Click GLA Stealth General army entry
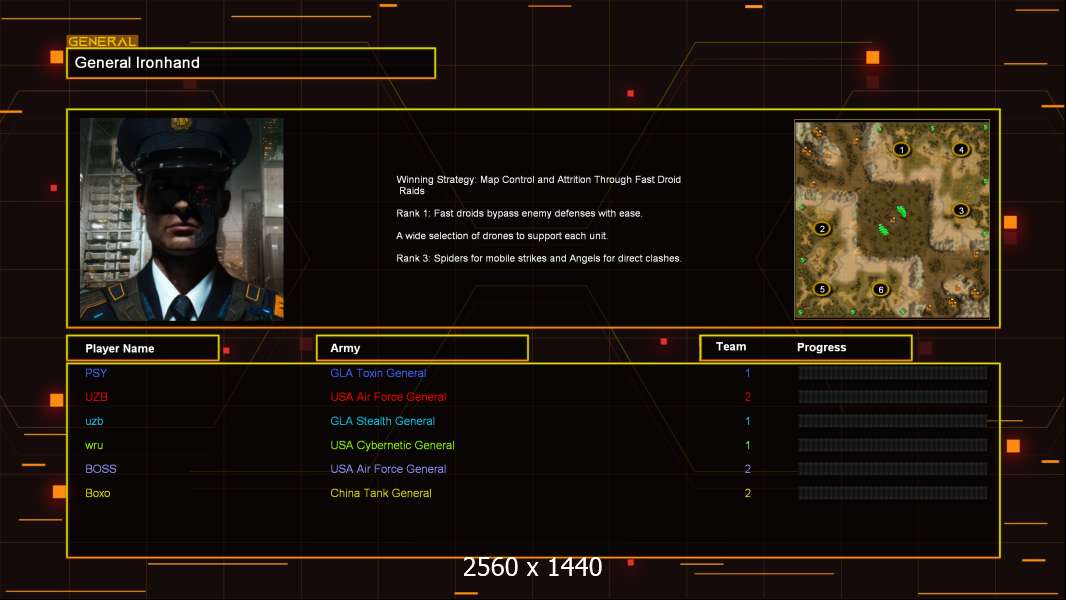 (x=382, y=421)
